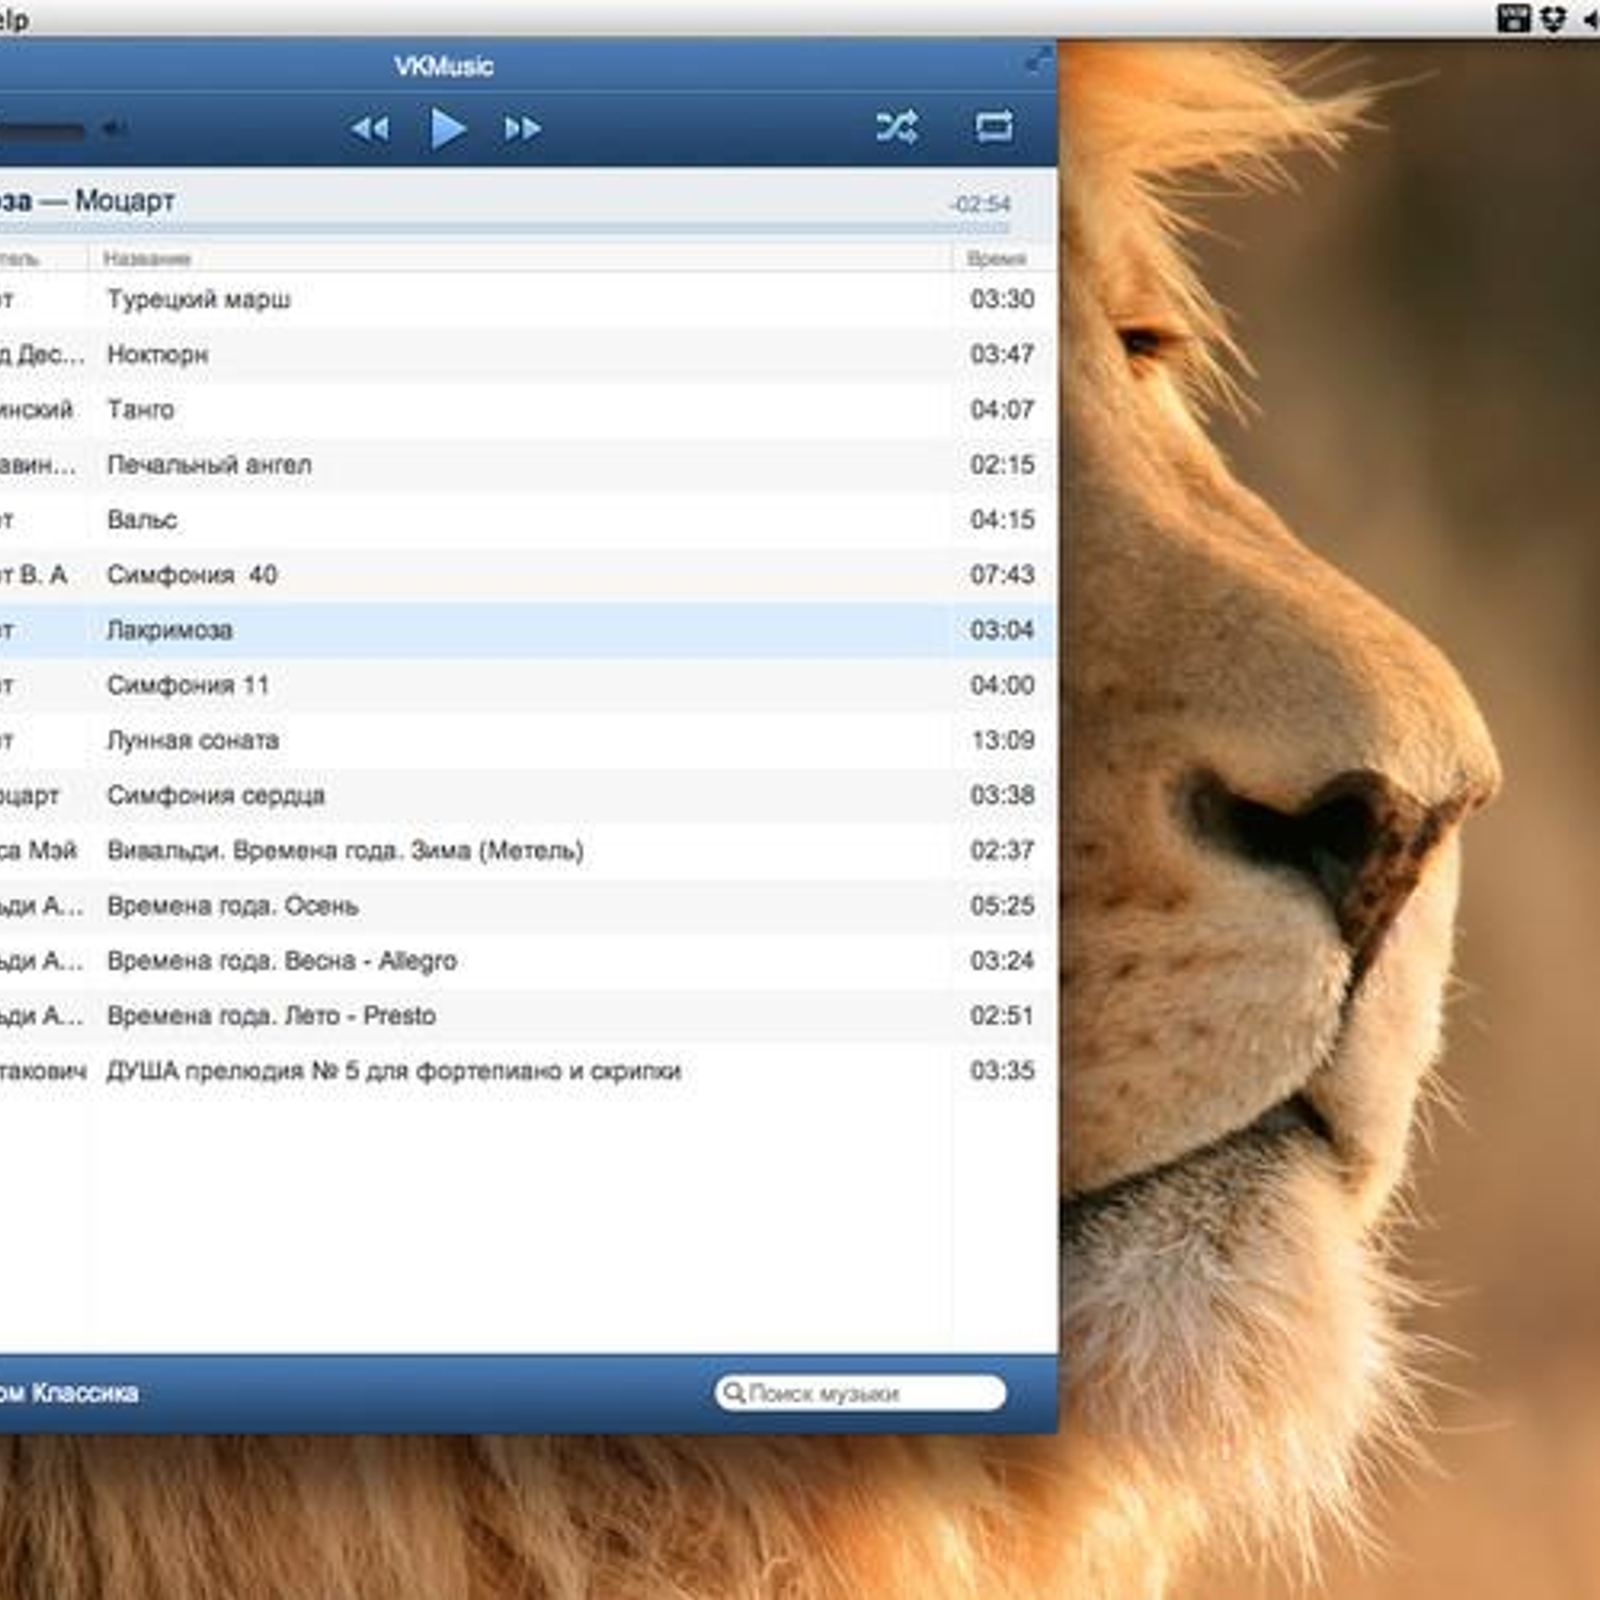Select Времена года. Весна - Allegro
The image size is (1600, 1600).
pyautogui.click(x=527, y=960)
